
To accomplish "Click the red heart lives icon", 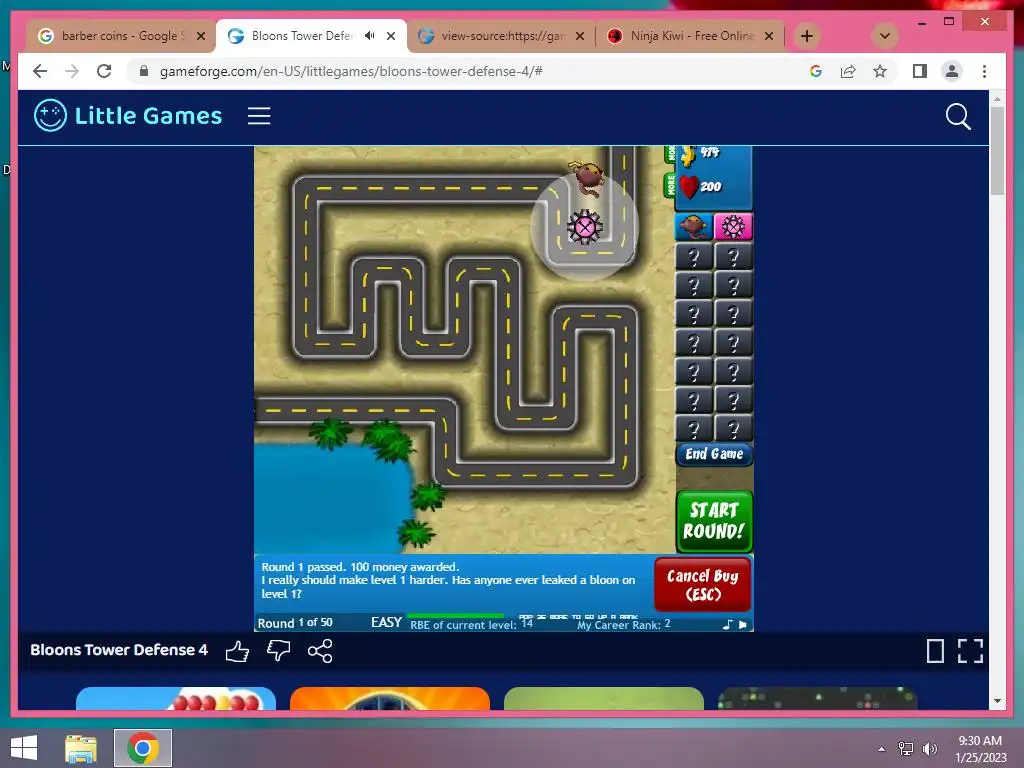I will (688, 187).
